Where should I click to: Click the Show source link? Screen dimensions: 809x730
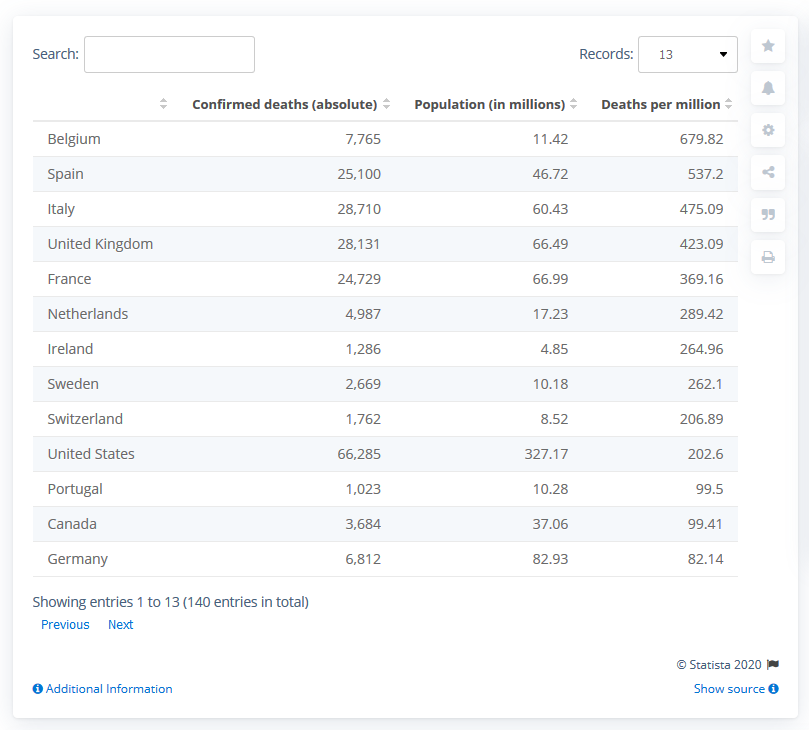coord(729,689)
